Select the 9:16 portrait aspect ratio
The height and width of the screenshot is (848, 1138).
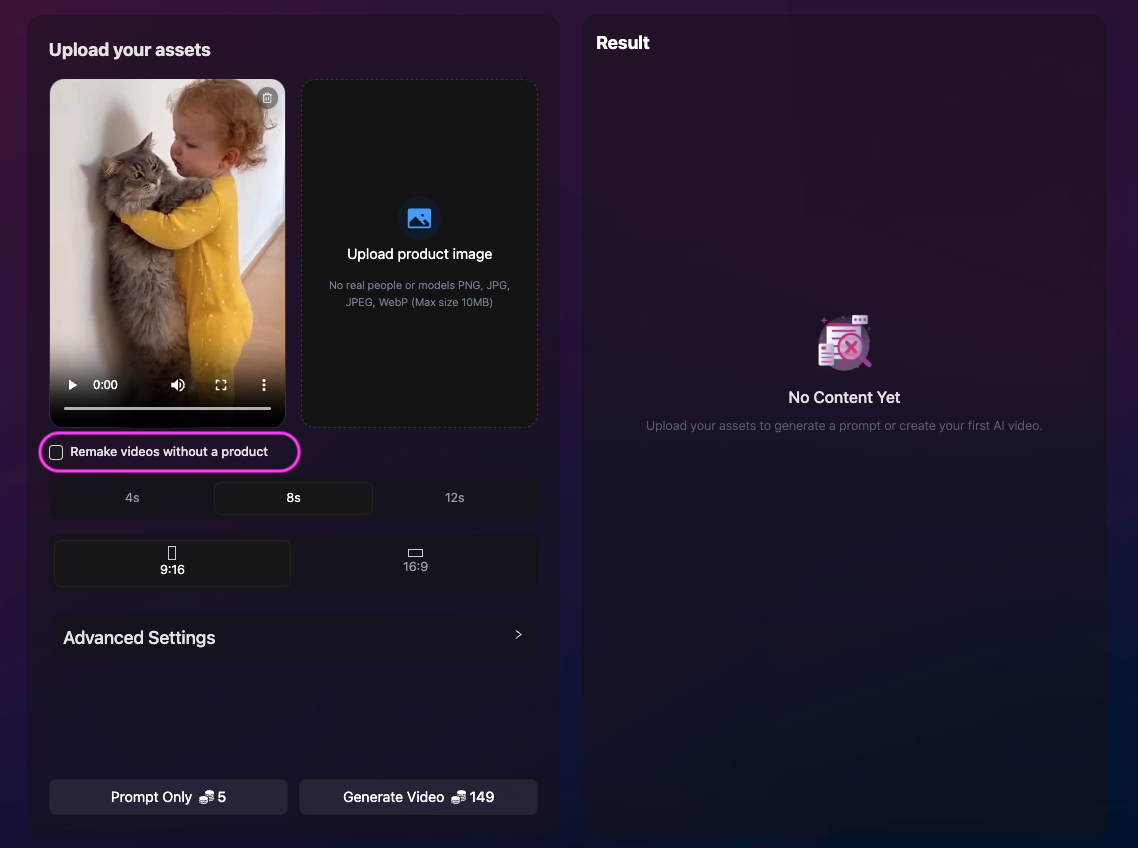tap(172, 563)
